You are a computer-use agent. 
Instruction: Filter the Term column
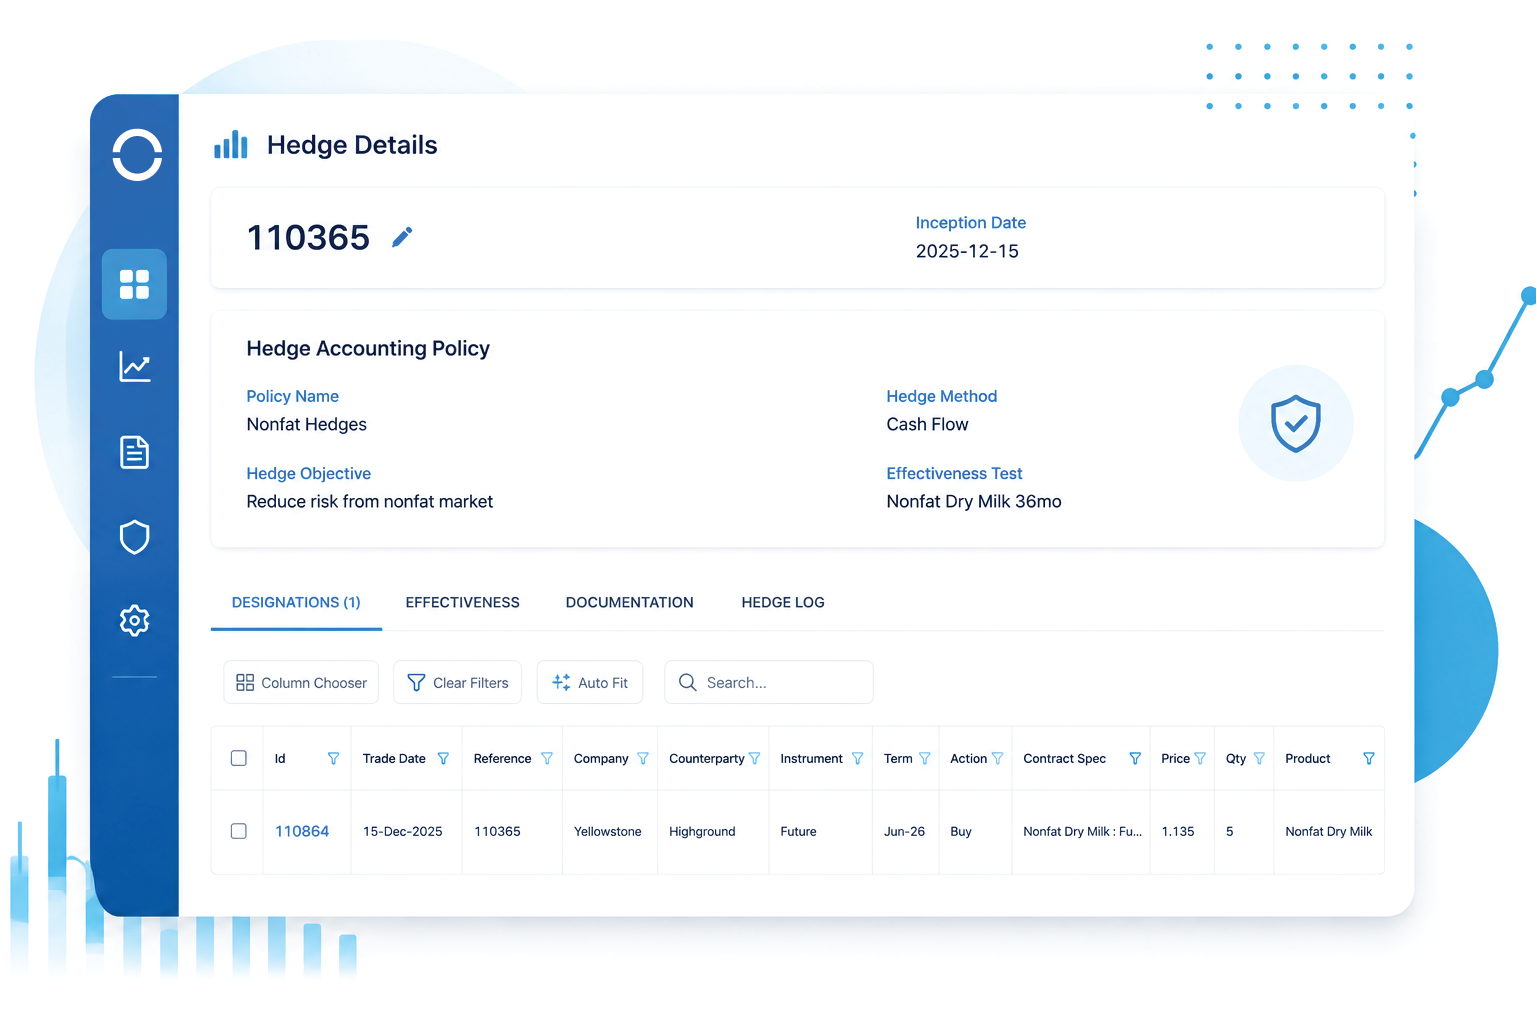925,759
